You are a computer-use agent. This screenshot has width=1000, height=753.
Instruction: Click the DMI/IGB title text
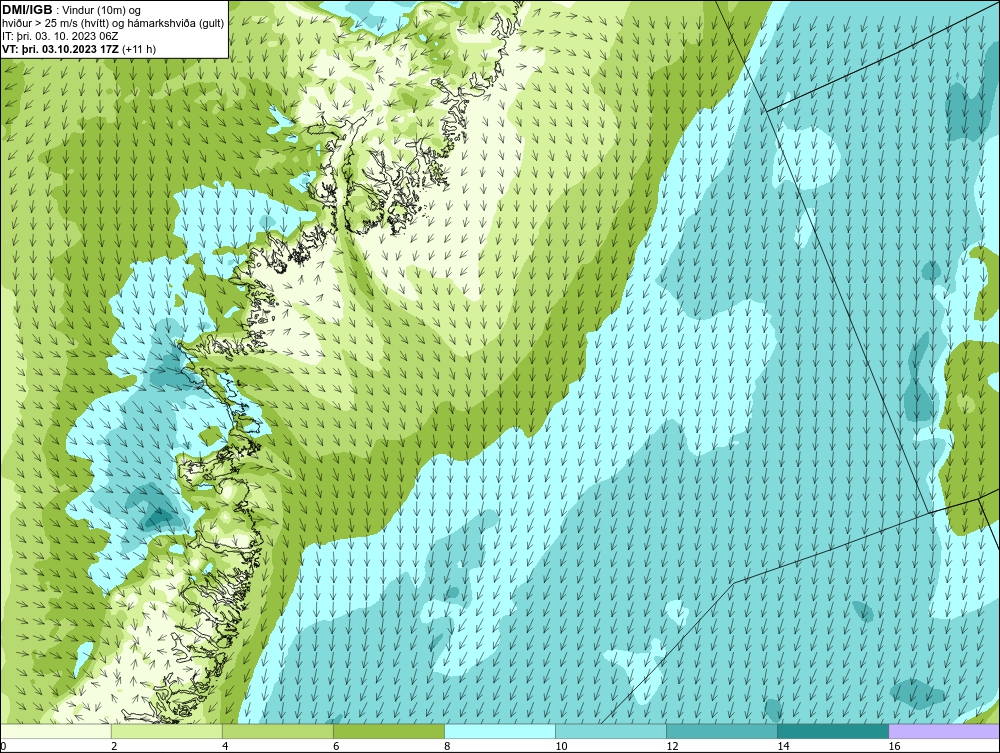(x=27, y=10)
